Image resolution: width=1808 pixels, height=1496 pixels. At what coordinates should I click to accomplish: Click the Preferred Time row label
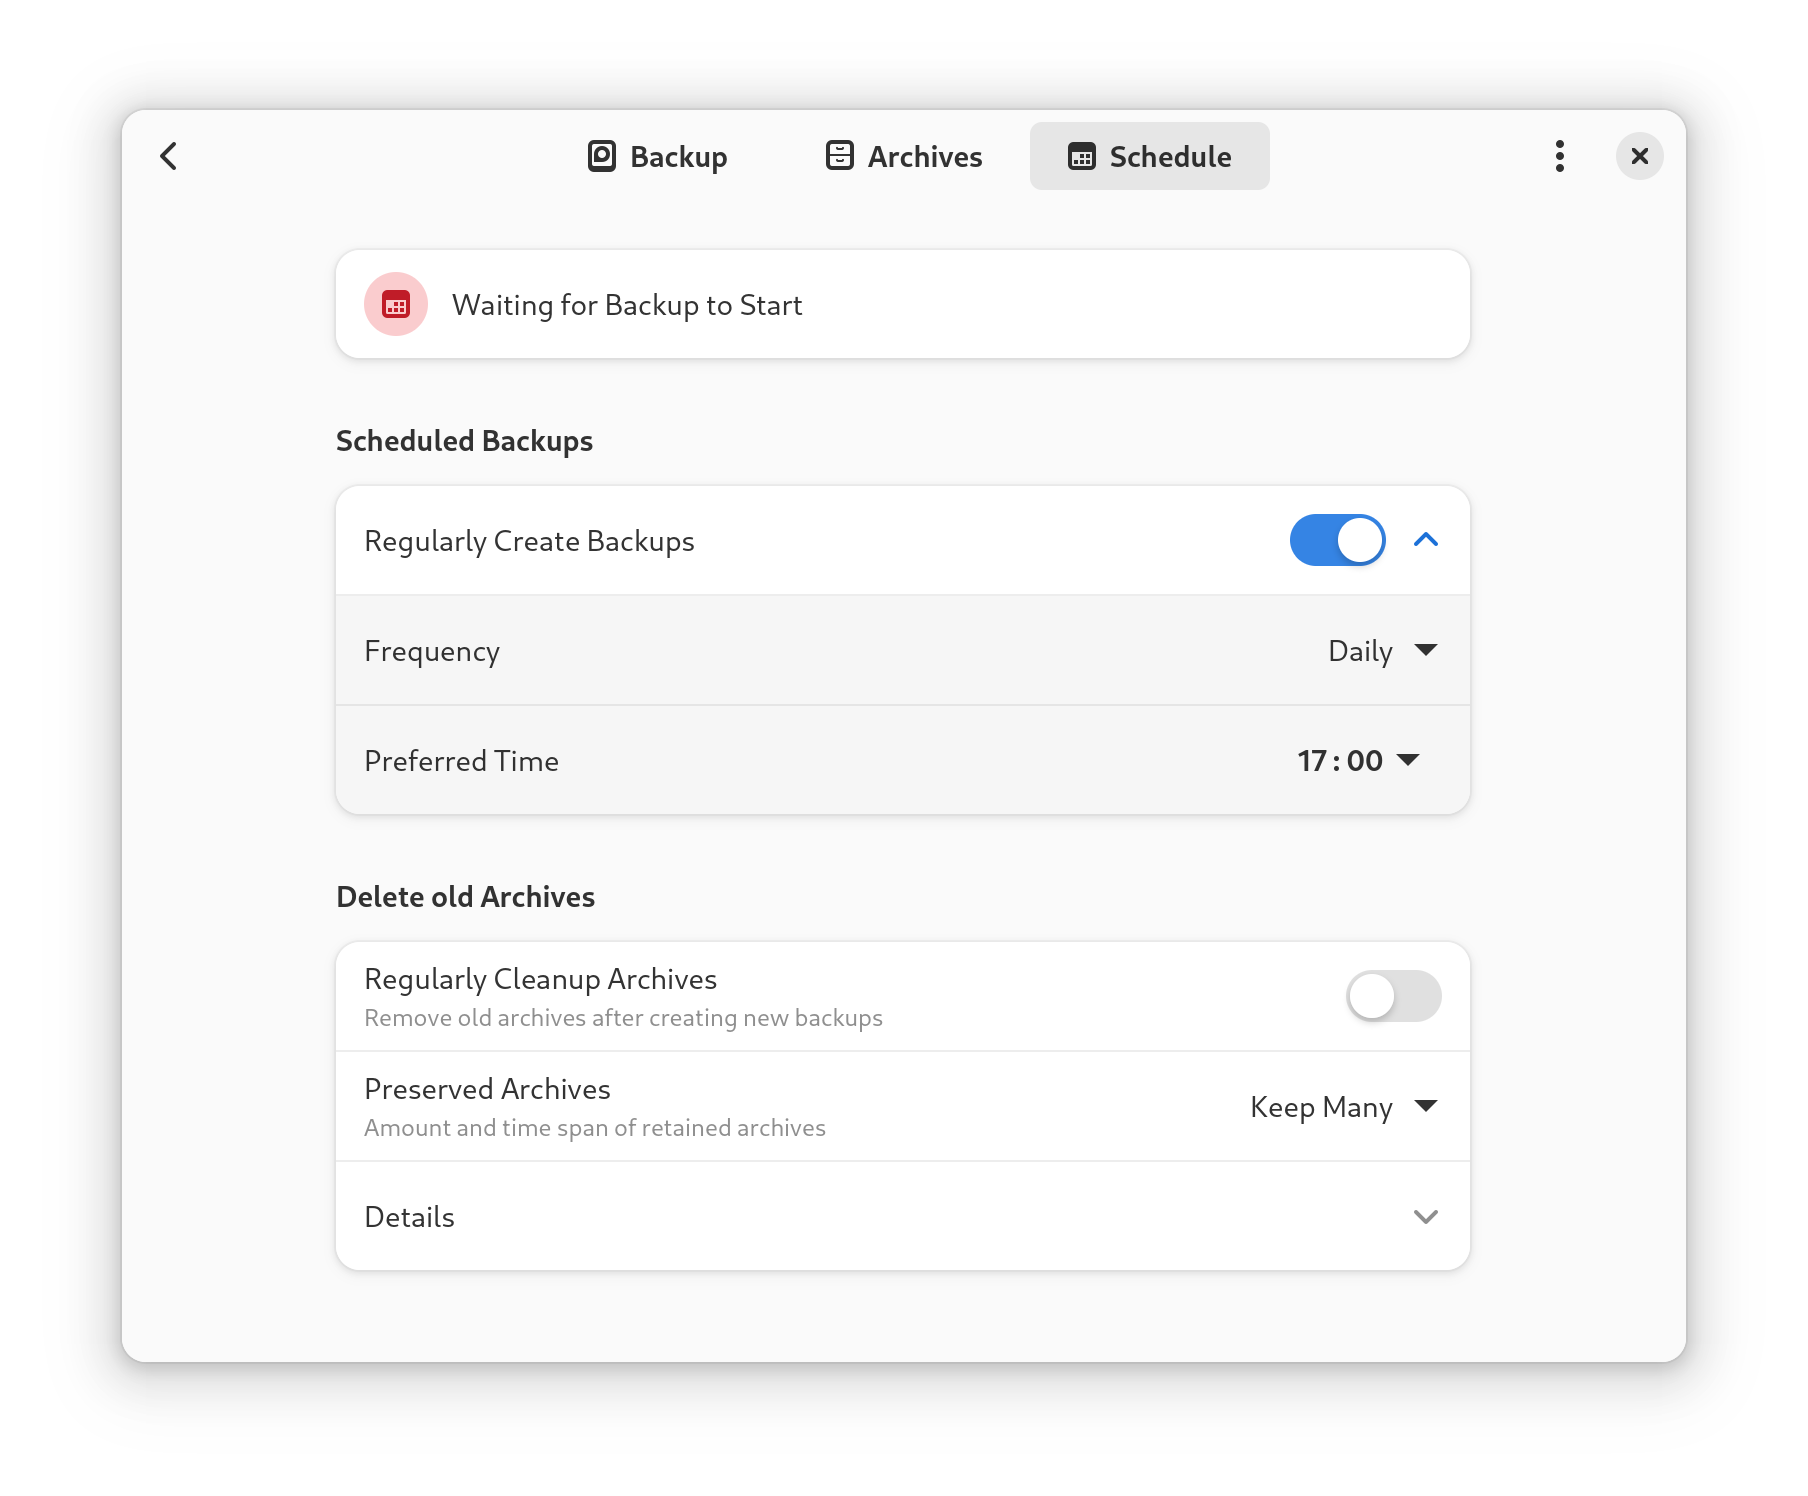461,761
